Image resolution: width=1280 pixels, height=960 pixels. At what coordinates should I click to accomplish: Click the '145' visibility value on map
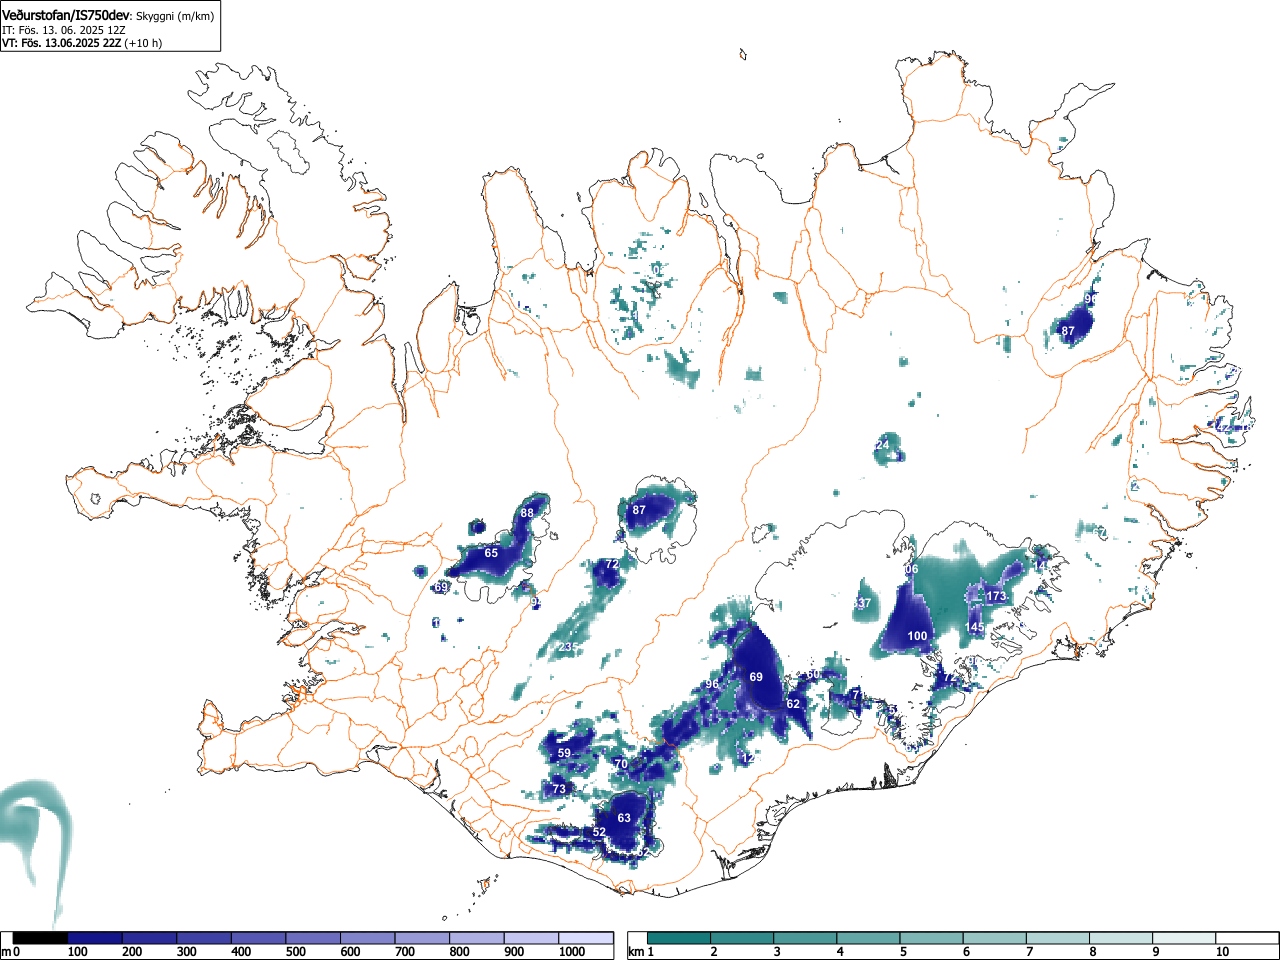click(x=975, y=628)
